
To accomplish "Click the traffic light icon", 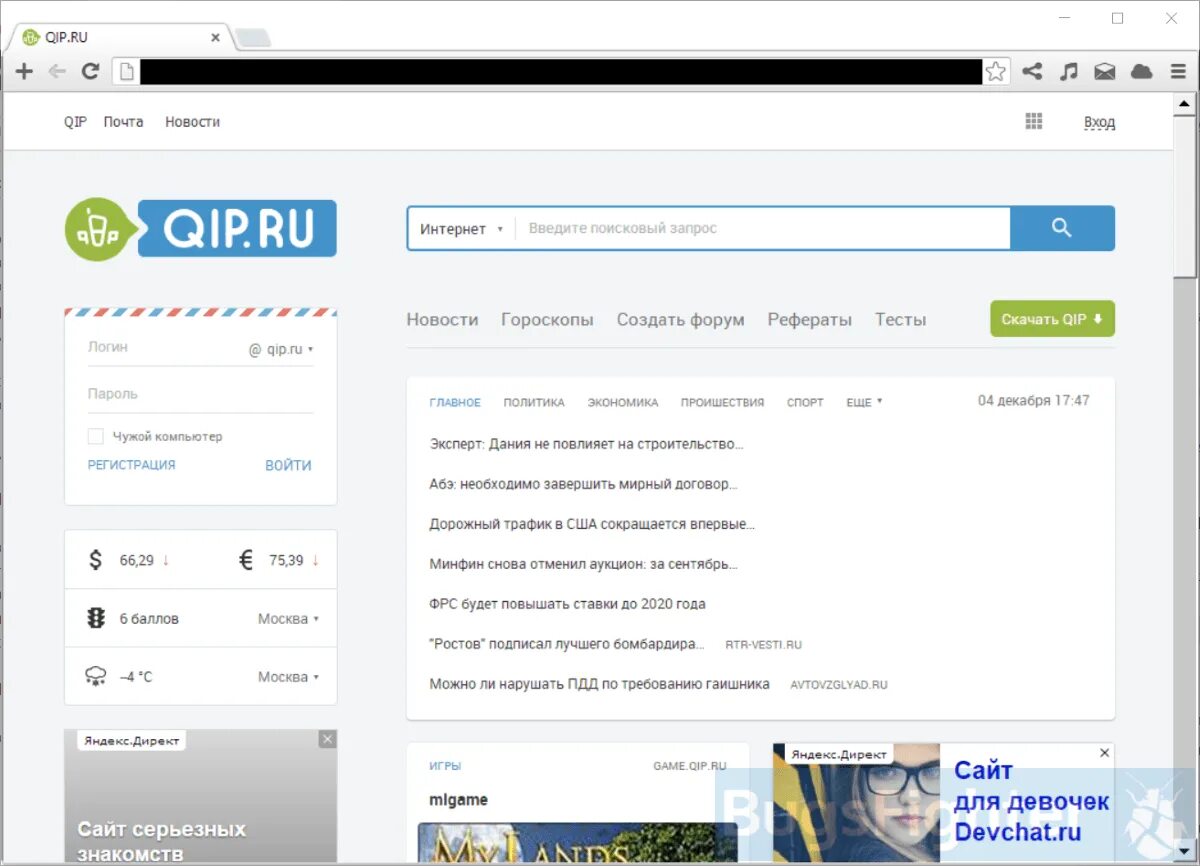I will 96,618.
